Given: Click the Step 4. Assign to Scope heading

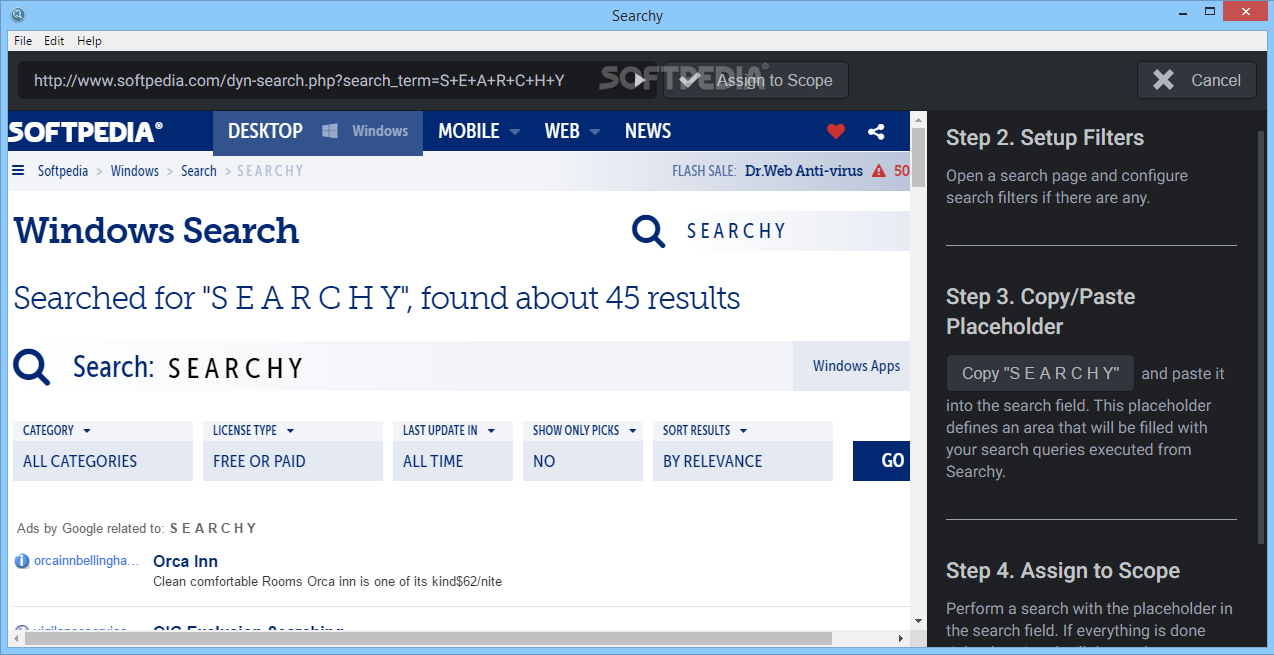Looking at the screenshot, I should [1063, 571].
